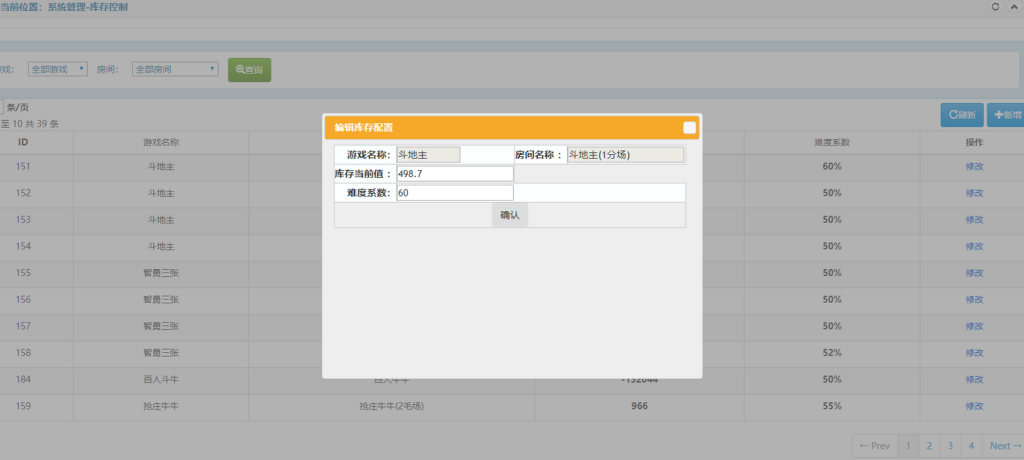This screenshot has height=460, width=1024.
Task: Click the 确认 button in the dialog
Action: pos(509,215)
